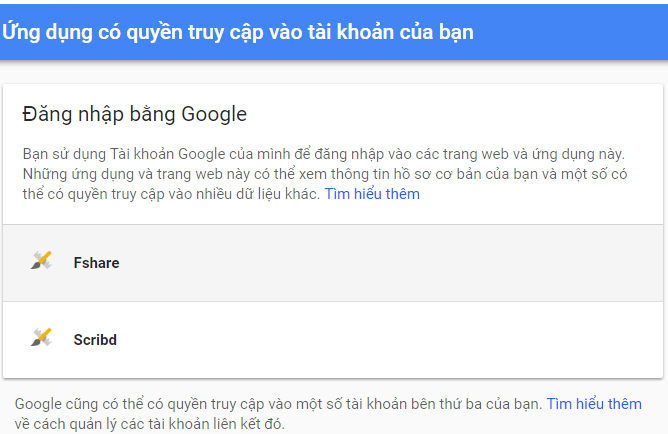
Task: Click empty space right of 'Đăng nhập bằng Google'
Action: click(x=450, y=114)
